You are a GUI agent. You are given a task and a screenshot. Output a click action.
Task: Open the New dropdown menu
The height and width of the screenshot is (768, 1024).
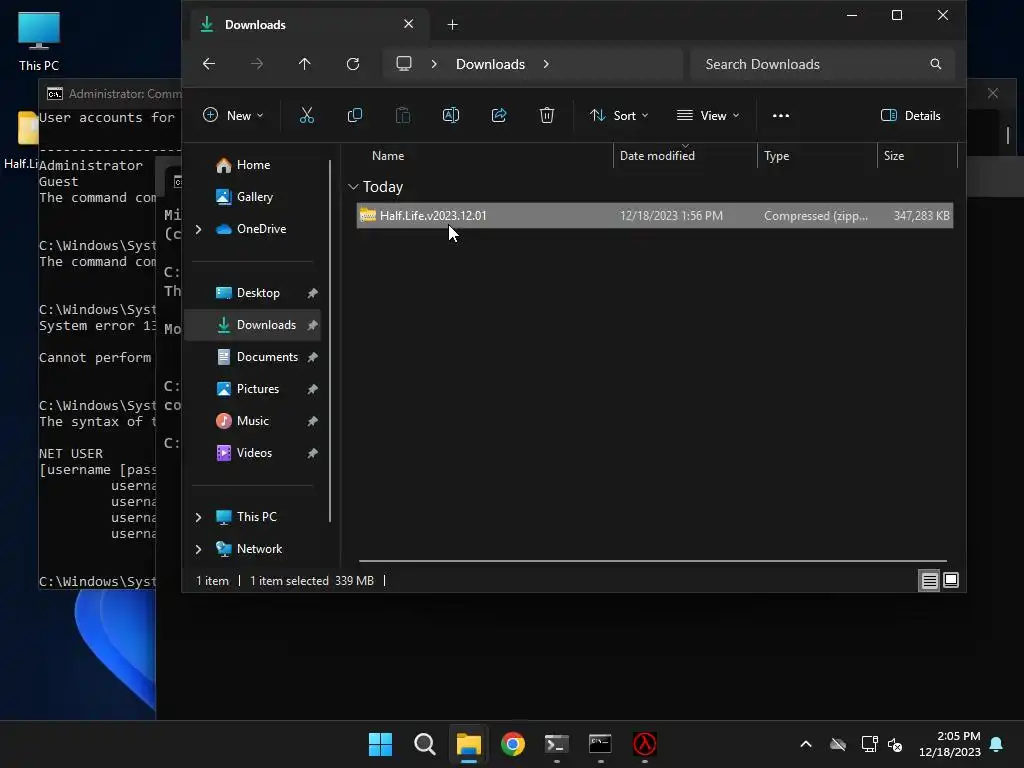233,116
